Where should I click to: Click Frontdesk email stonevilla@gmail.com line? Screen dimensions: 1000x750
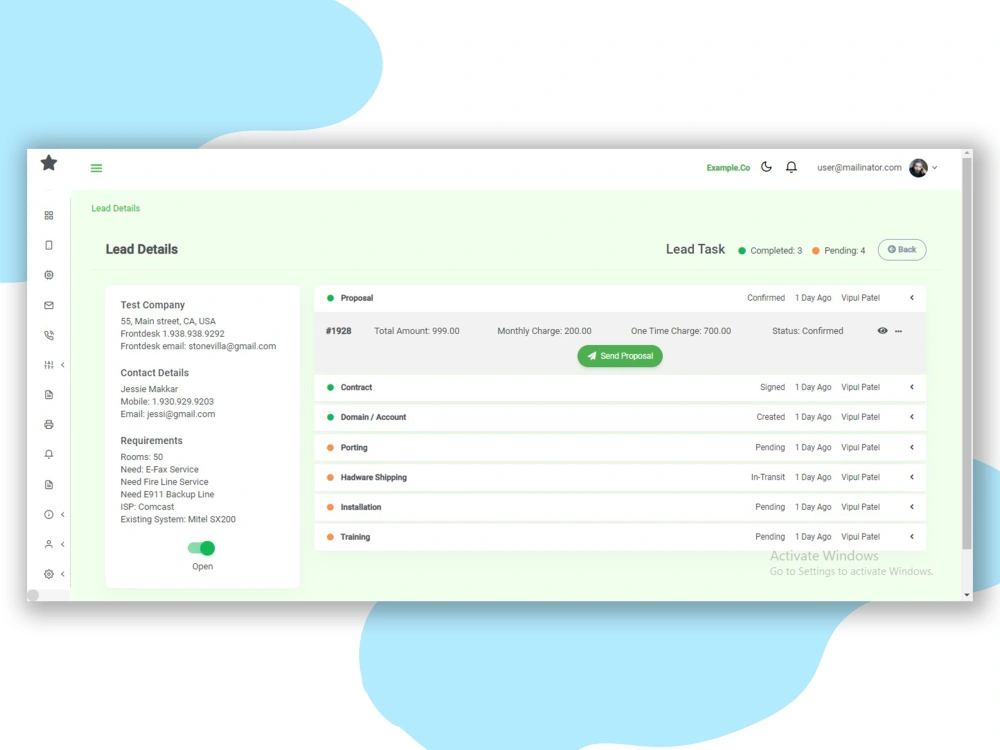[198, 346]
